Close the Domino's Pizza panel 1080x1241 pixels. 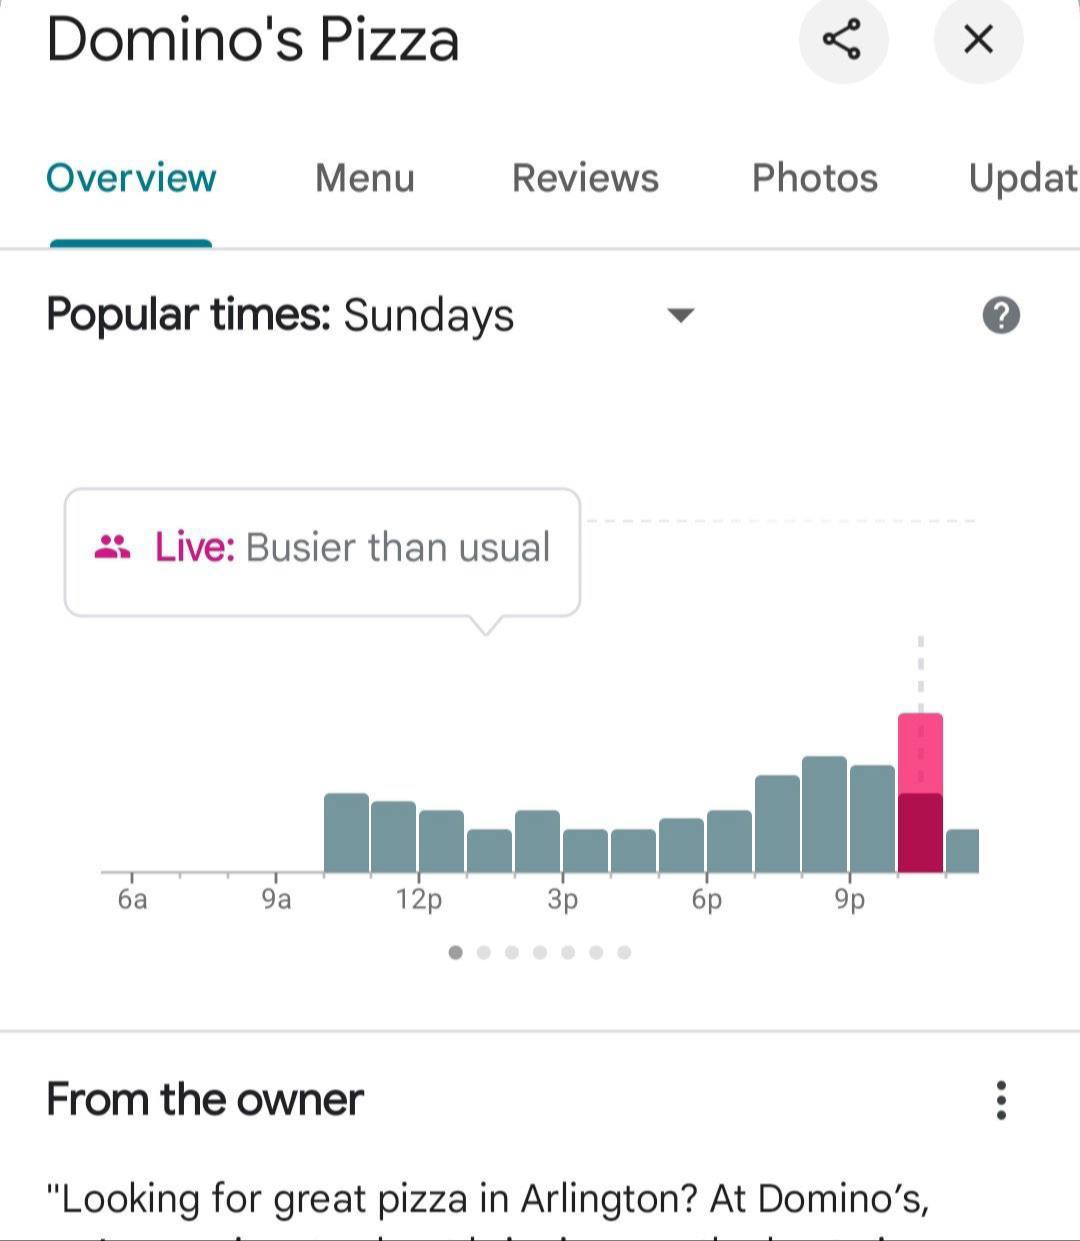977,40
